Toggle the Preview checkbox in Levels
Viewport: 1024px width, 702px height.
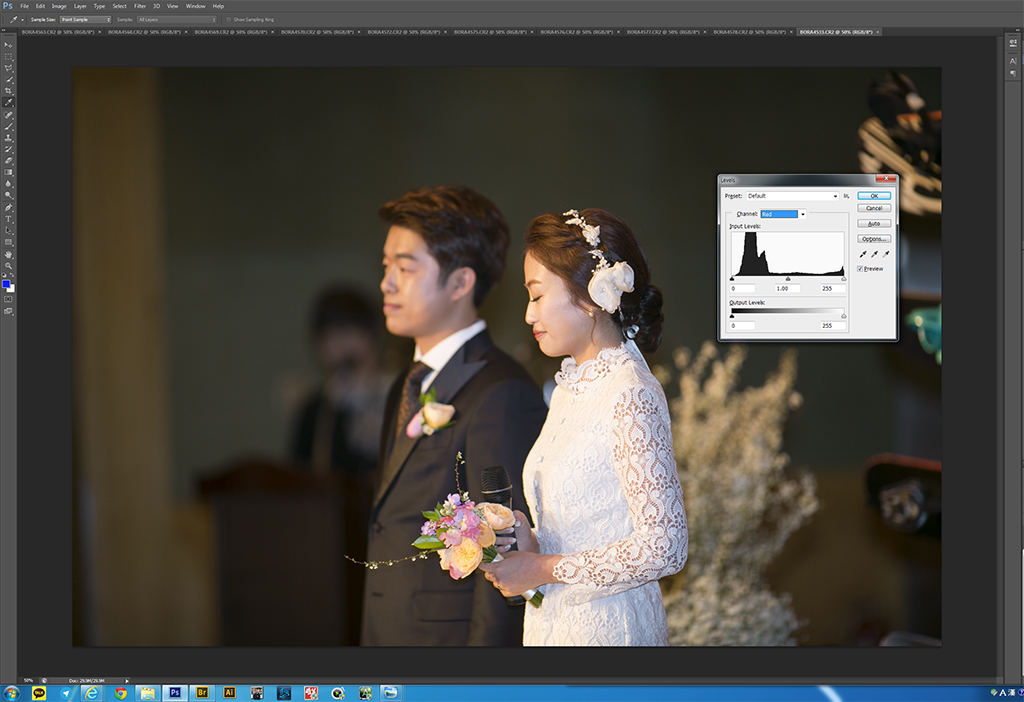coord(861,268)
